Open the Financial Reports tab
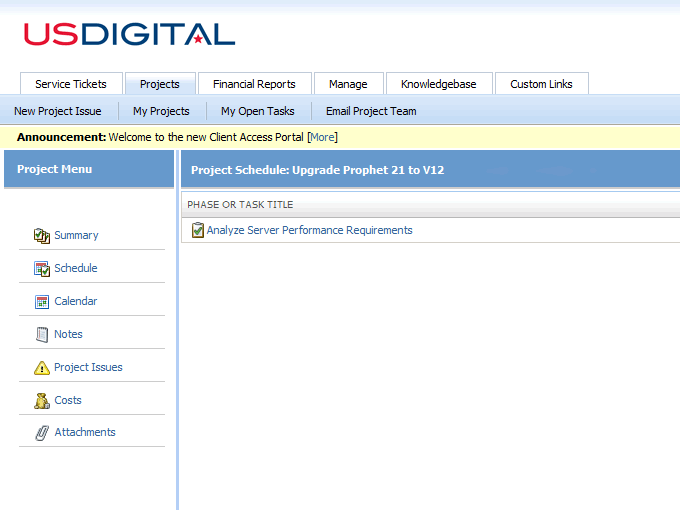Screen dimensions: 680x510 click(x=255, y=84)
